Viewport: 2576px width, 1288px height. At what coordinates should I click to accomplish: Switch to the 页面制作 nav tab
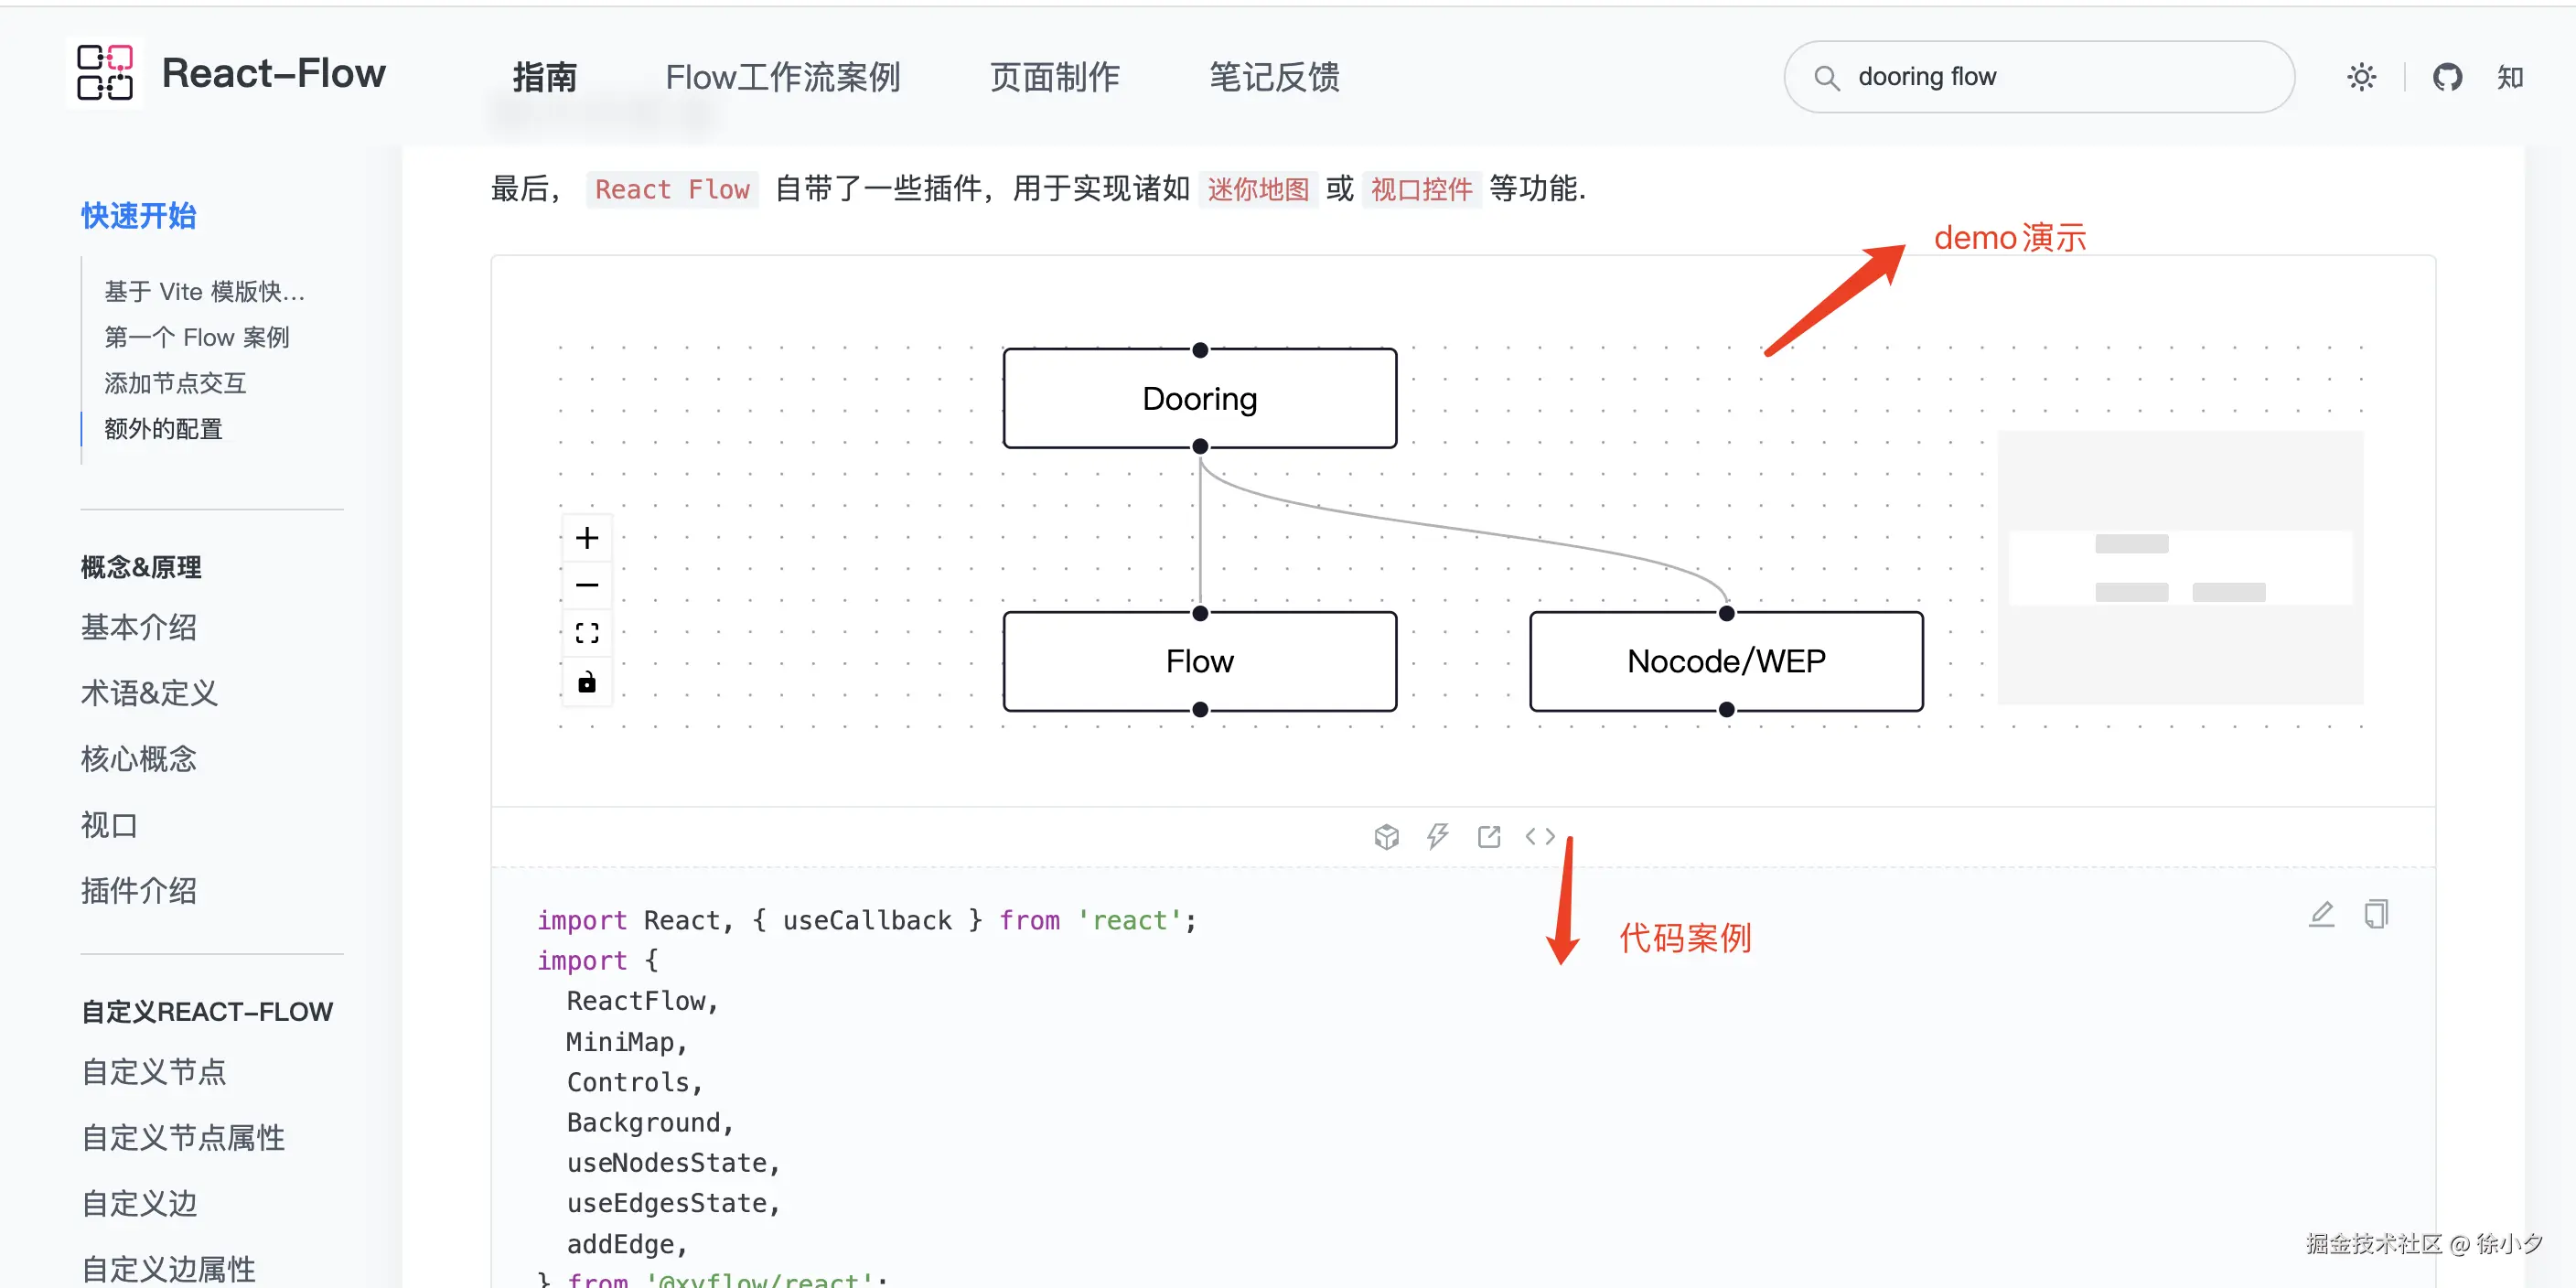1054,77
